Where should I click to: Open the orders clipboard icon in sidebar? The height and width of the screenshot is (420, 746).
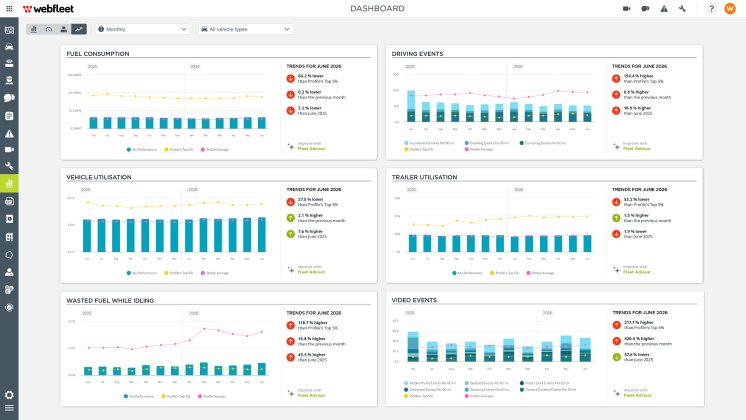tap(9, 116)
